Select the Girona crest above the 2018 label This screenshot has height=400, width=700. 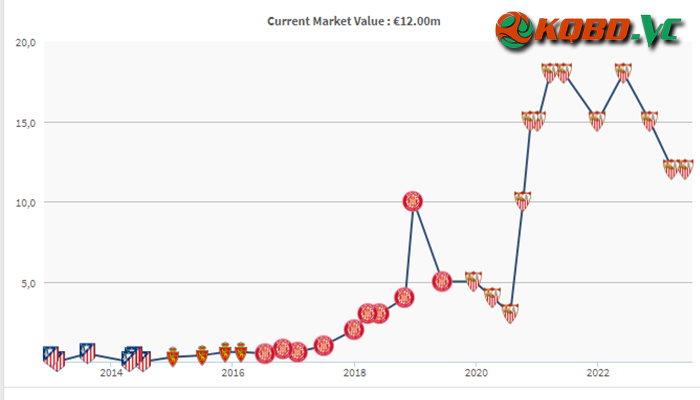[x=354, y=329]
